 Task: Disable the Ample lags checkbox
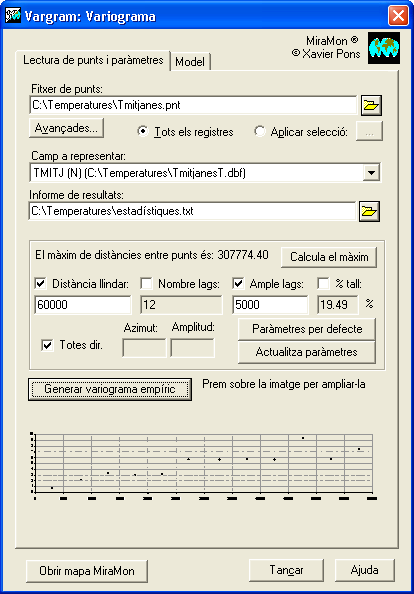point(238,283)
